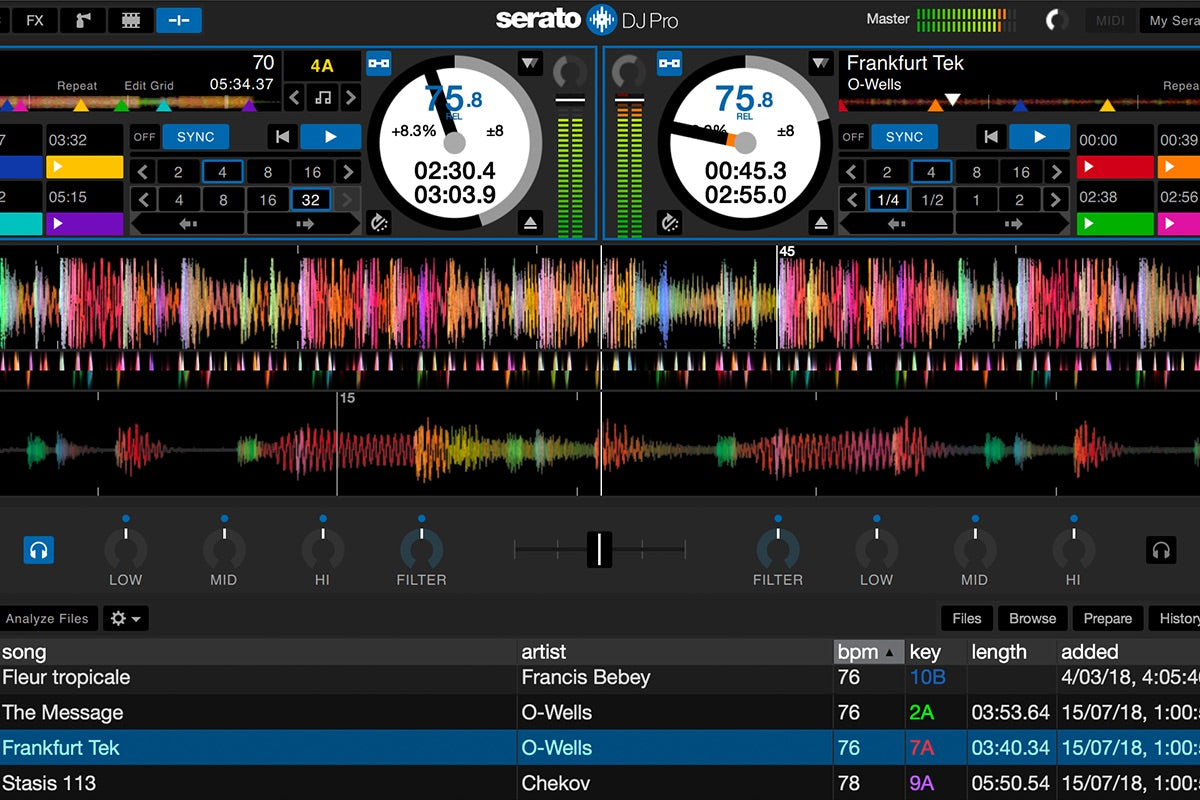Click the key display notes icon near 4A
The height and width of the screenshot is (800, 1200).
[321, 97]
